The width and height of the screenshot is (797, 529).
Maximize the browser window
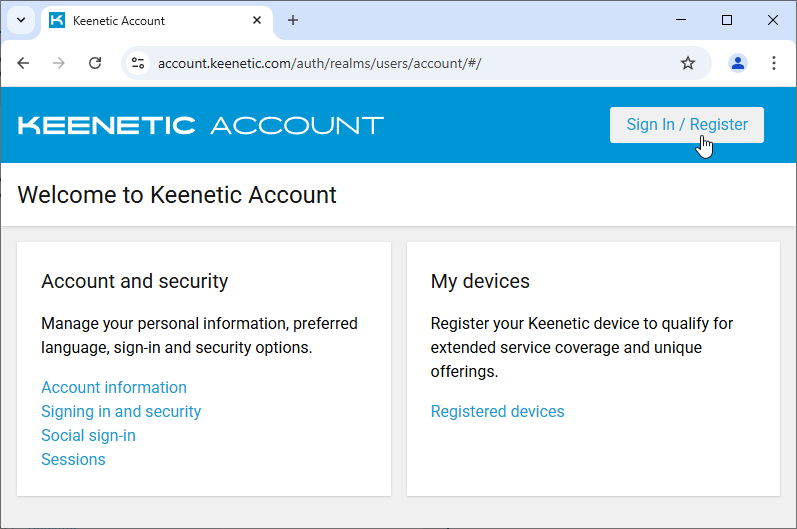[727, 20]
